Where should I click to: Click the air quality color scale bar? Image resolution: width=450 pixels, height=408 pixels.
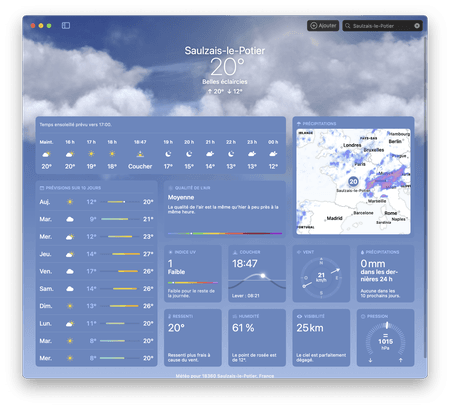tap(225, 233)
